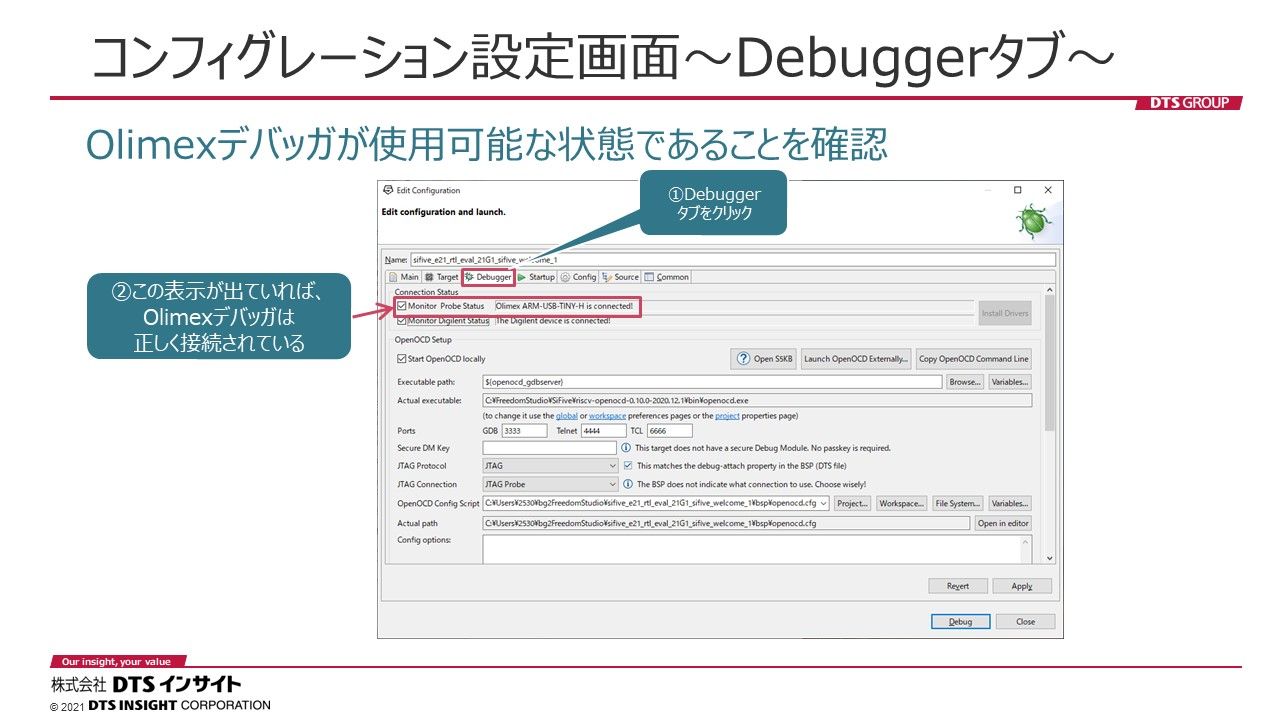Viewport: 1280px width, 720px height.
Task: Click info icon beside Secure DM Key
Action: [x=627, y=448]
